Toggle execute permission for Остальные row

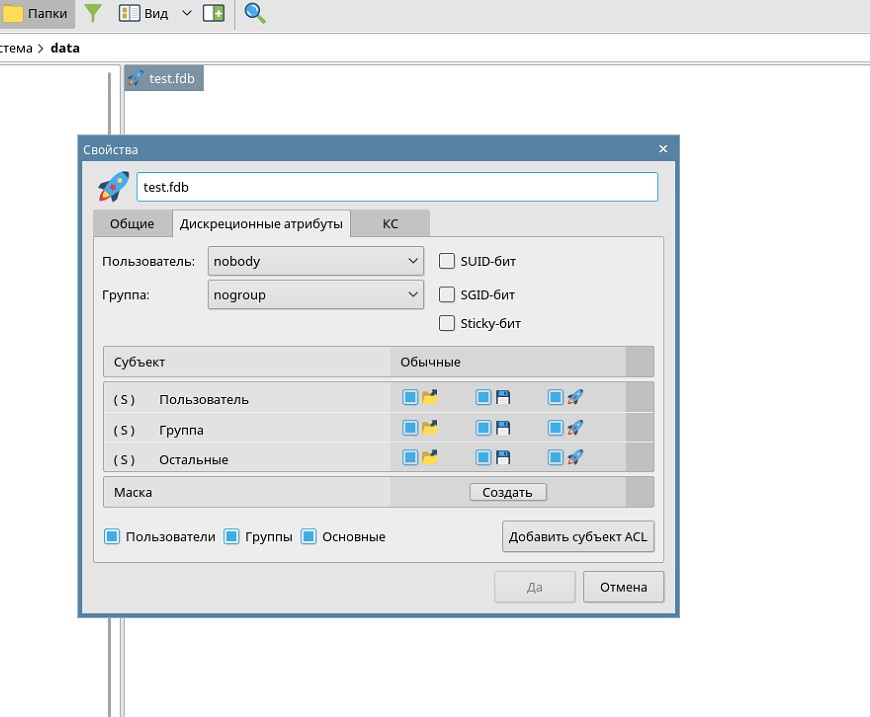click(556, 459)
